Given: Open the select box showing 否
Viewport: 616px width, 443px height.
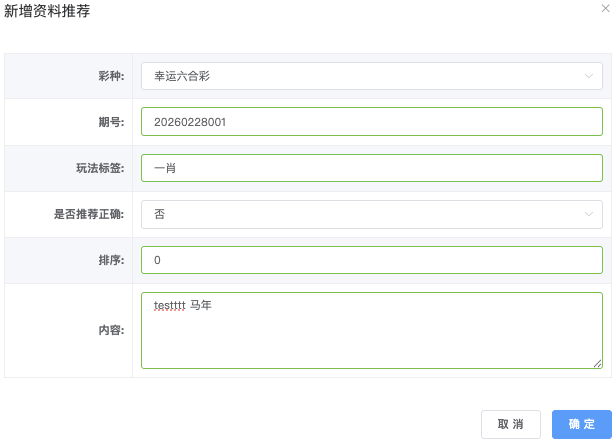Looking at the screenshot, I should pos(360,213).
